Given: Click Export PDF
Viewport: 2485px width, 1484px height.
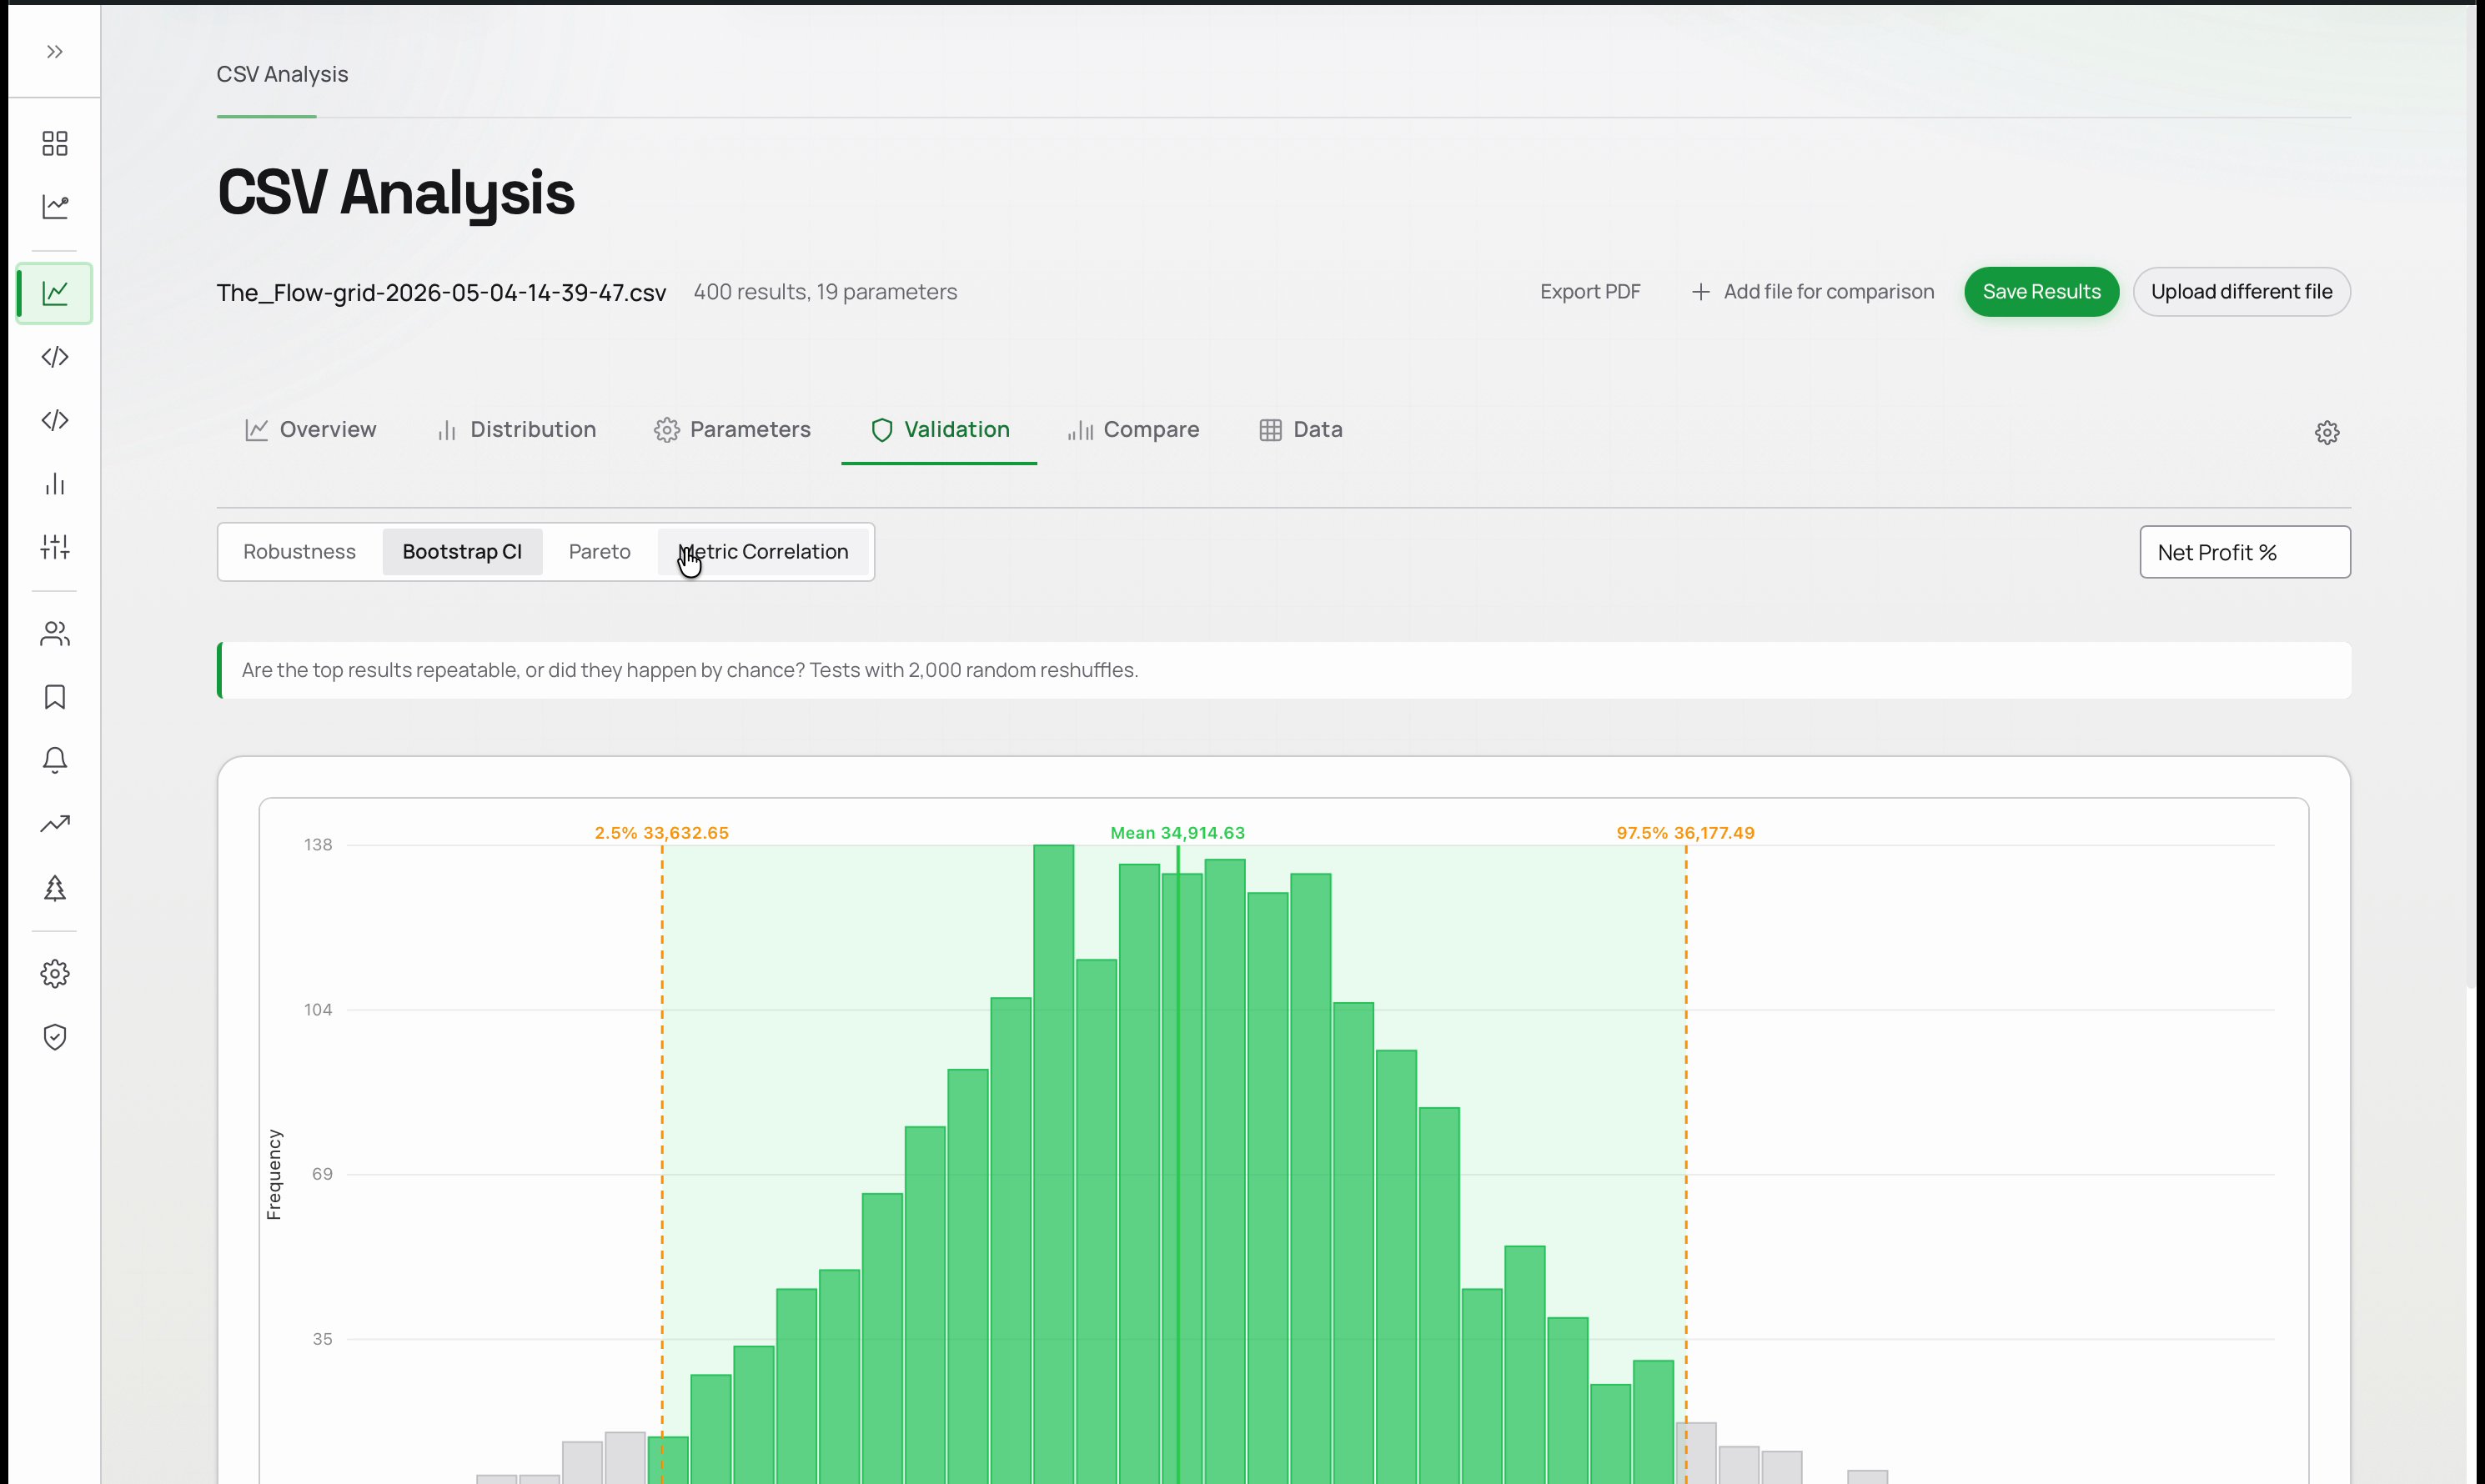Looking at the screenshot, I should [x=1590, y=292].
